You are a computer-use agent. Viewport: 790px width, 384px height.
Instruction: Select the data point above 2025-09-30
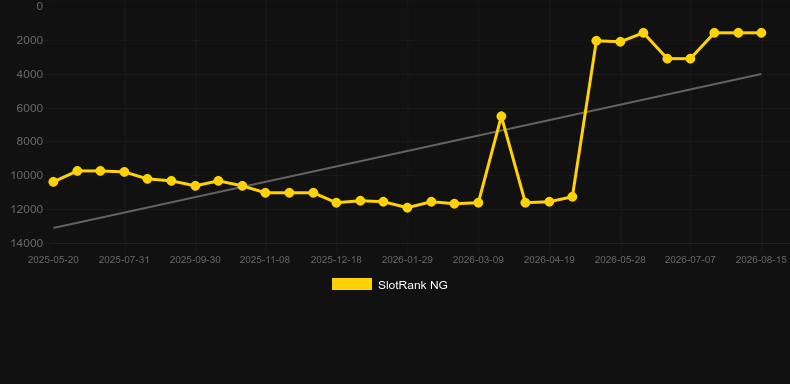195,186
